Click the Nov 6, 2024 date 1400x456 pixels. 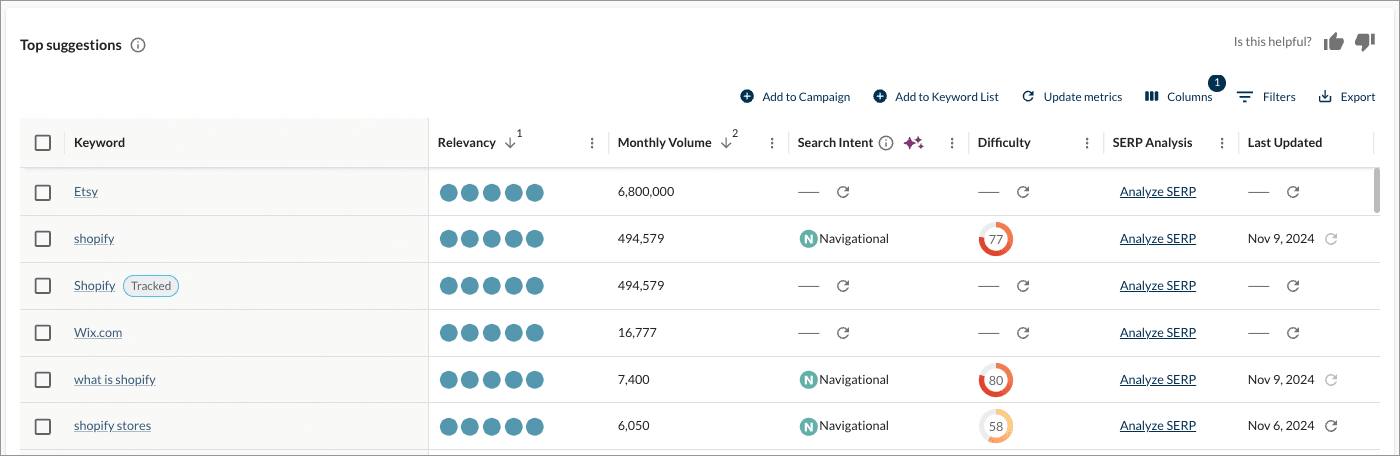tap(1281, 426)
